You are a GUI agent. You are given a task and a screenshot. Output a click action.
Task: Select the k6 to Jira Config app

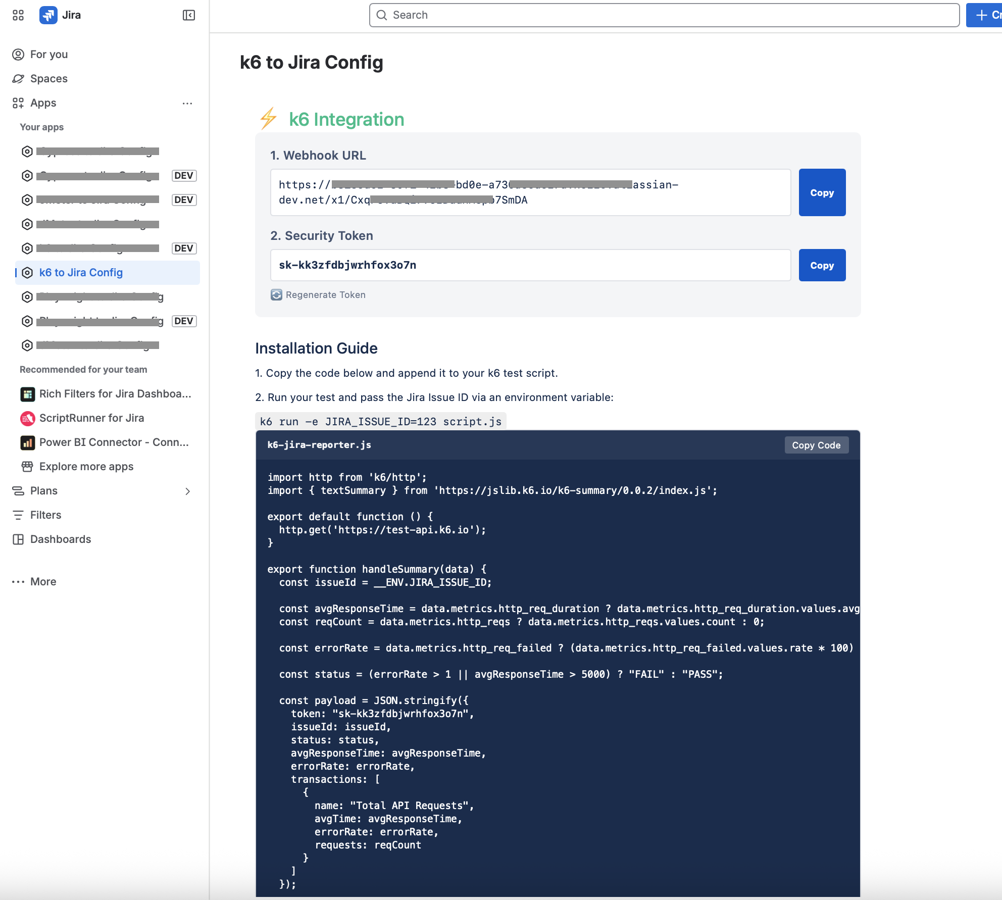click(x=81, y=272)
